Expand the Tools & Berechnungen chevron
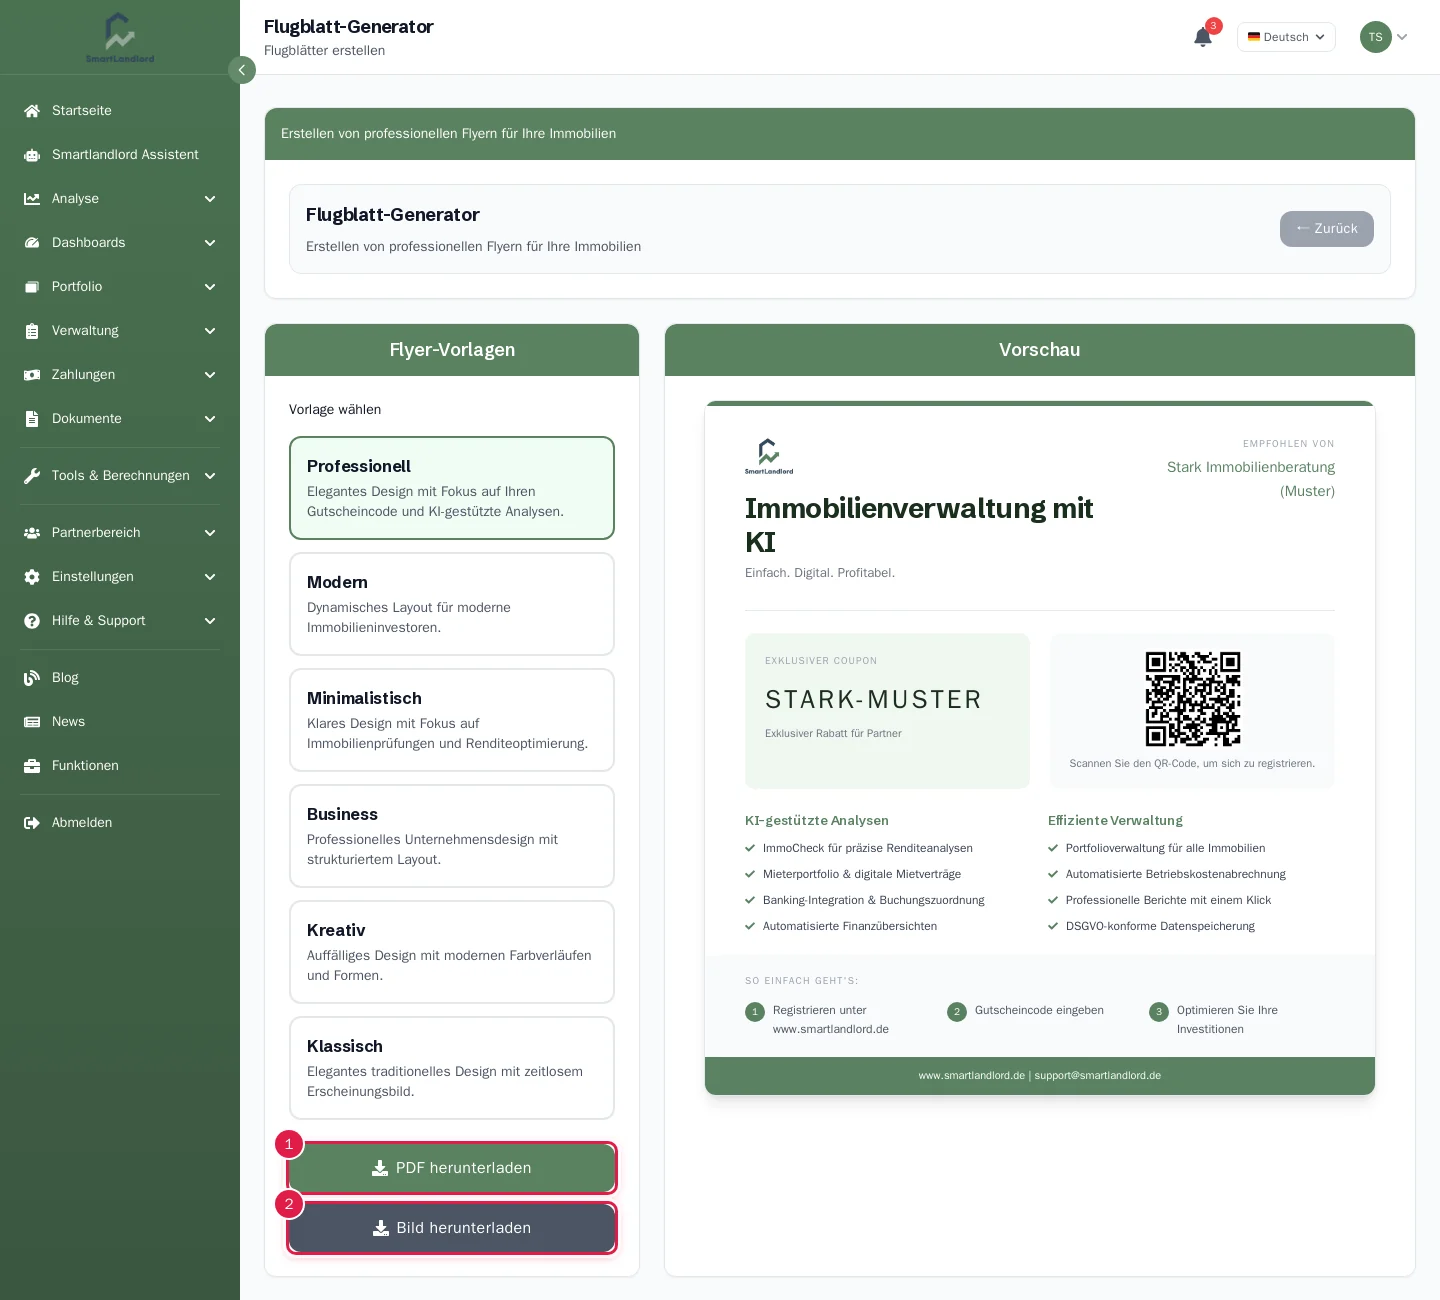This screenshot has width=1440, height=1300. tap(210, 476)
